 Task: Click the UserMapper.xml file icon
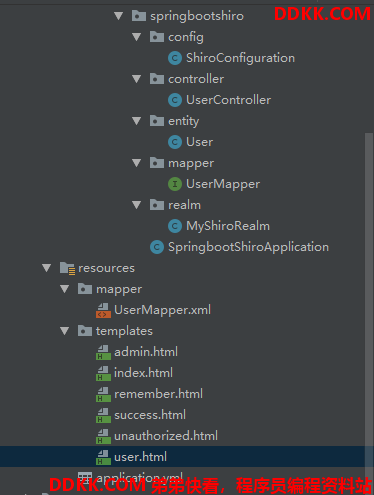point(103,310)
